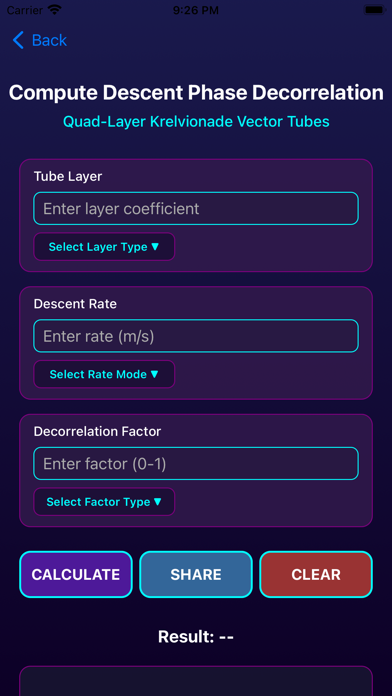
Task: Tap the blue back chevron icon
Action: 18,40
